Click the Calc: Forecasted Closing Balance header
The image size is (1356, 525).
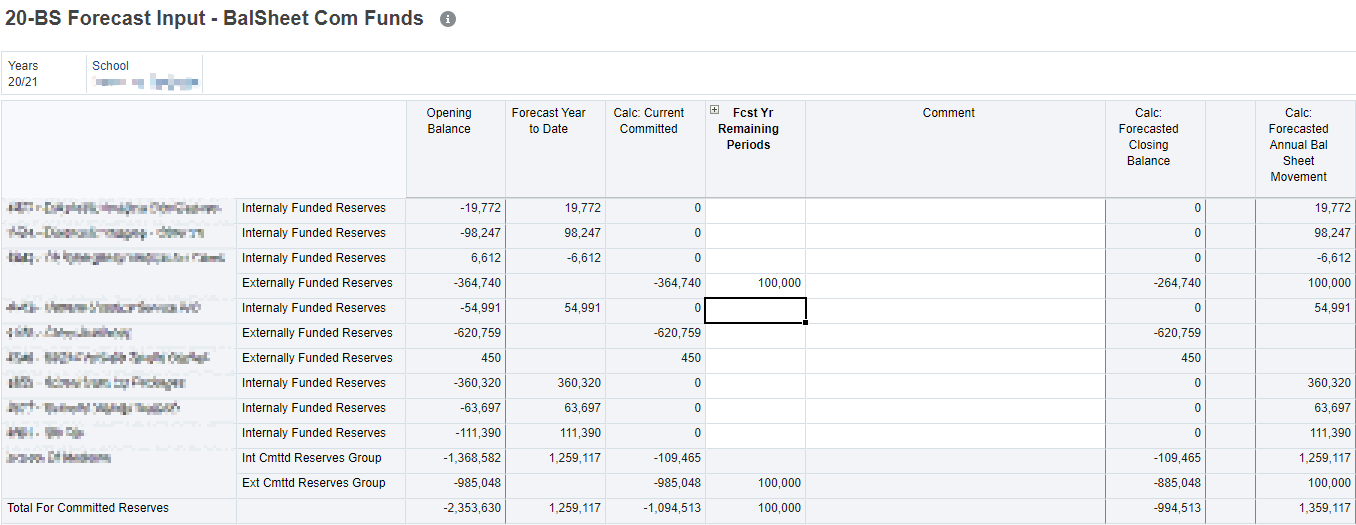(x=1148, y=137)
